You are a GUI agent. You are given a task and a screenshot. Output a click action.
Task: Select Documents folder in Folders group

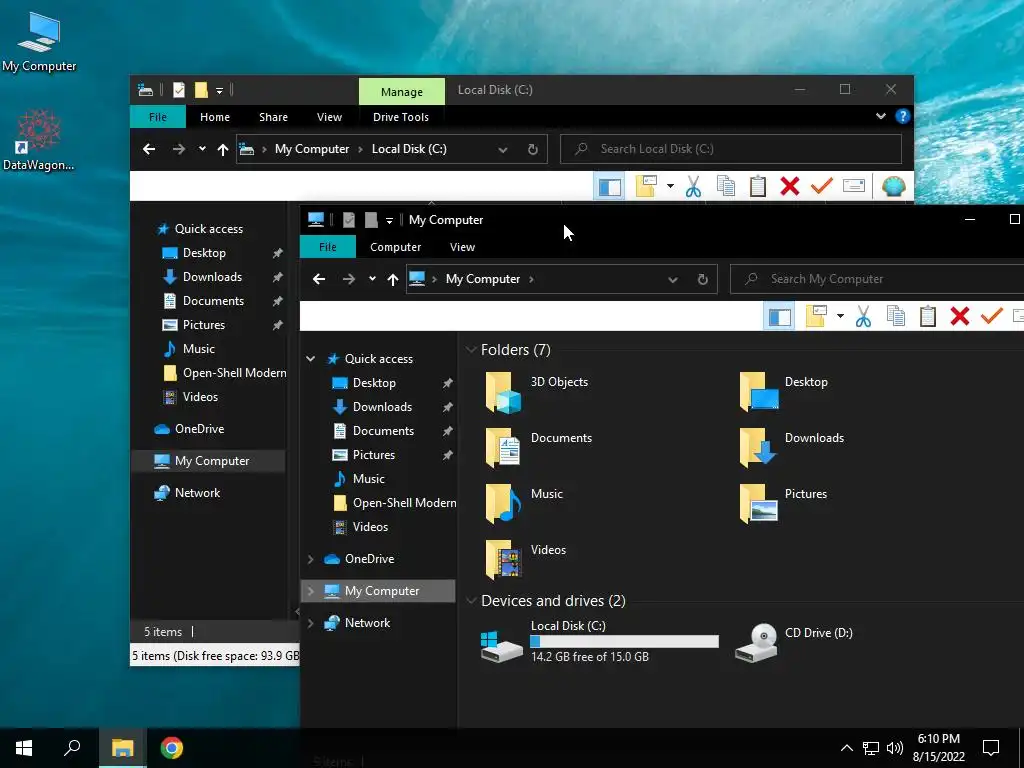[x=539, y=448]
